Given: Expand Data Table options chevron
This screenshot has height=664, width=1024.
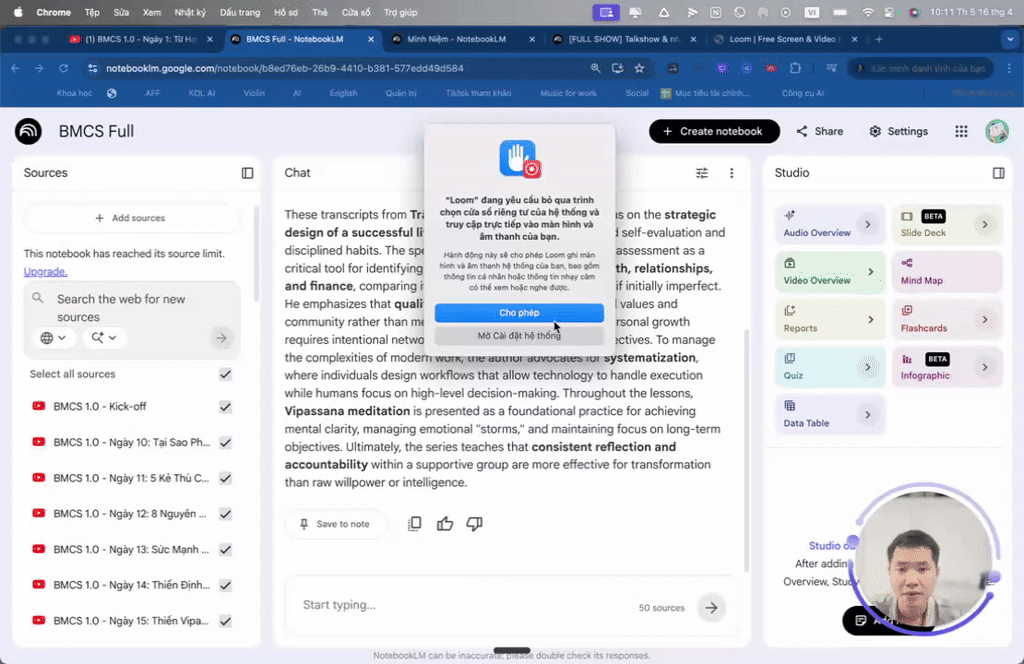Looking at the screenshot, I should pos(868,415).
